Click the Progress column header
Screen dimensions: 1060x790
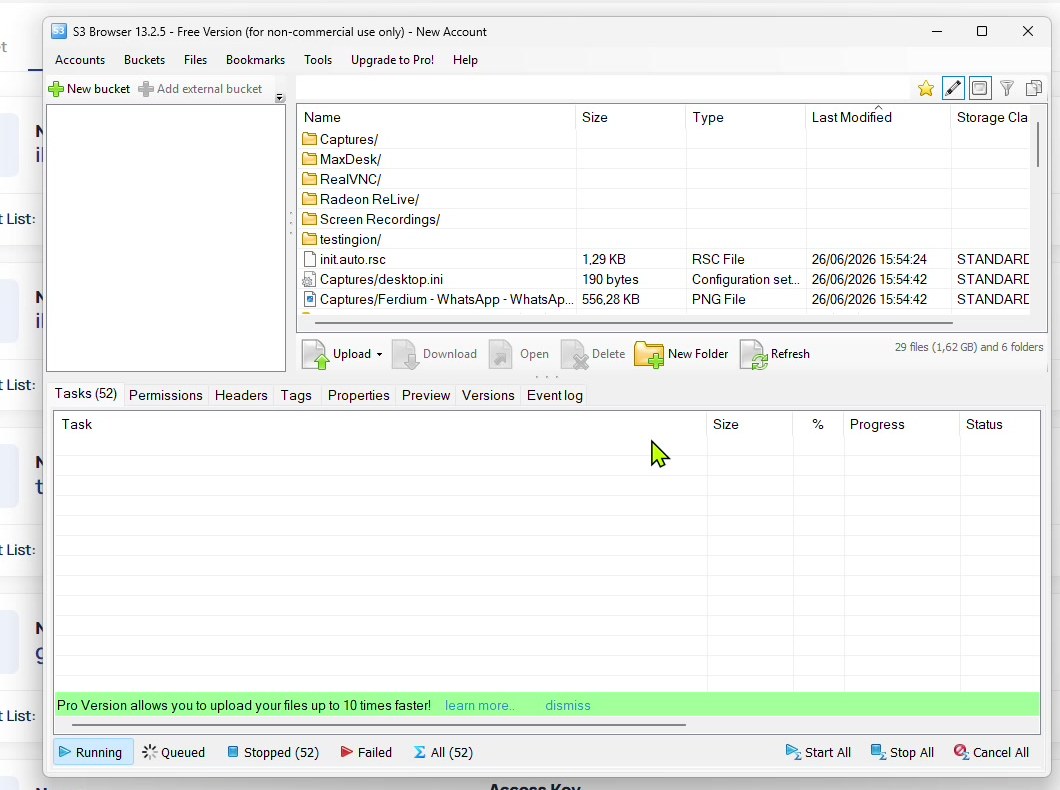(901, 424)
